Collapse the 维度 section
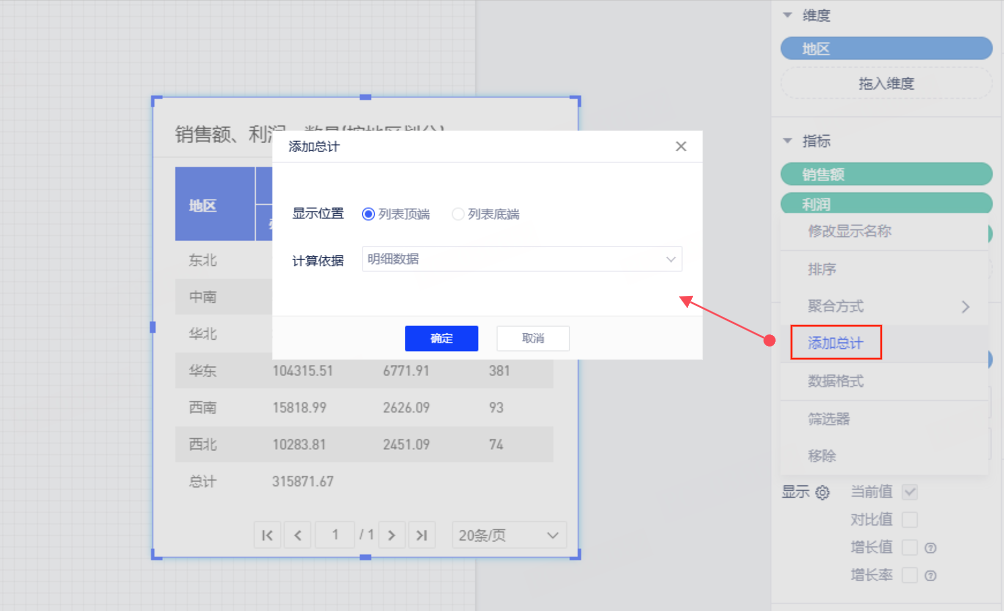The height and width of the screenshot is (611, 1004). point(788,15)
